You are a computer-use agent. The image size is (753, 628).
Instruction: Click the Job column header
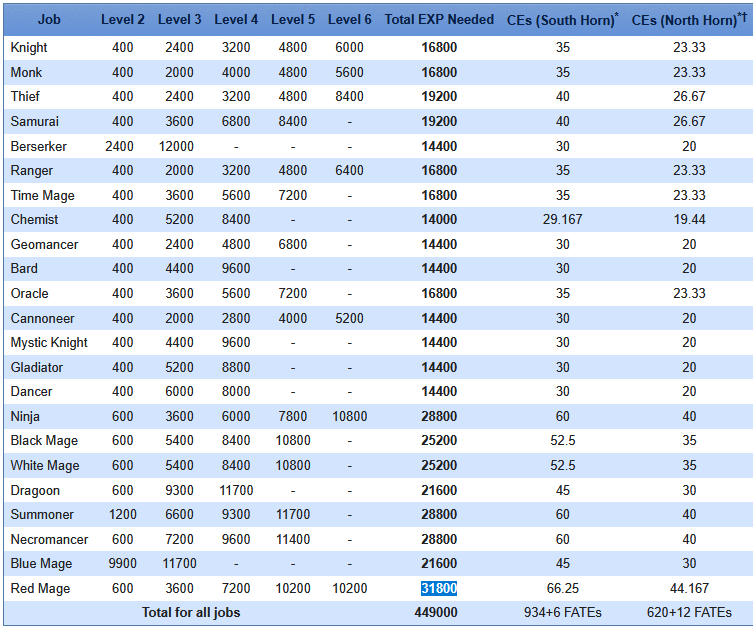(x=49, y=20)
